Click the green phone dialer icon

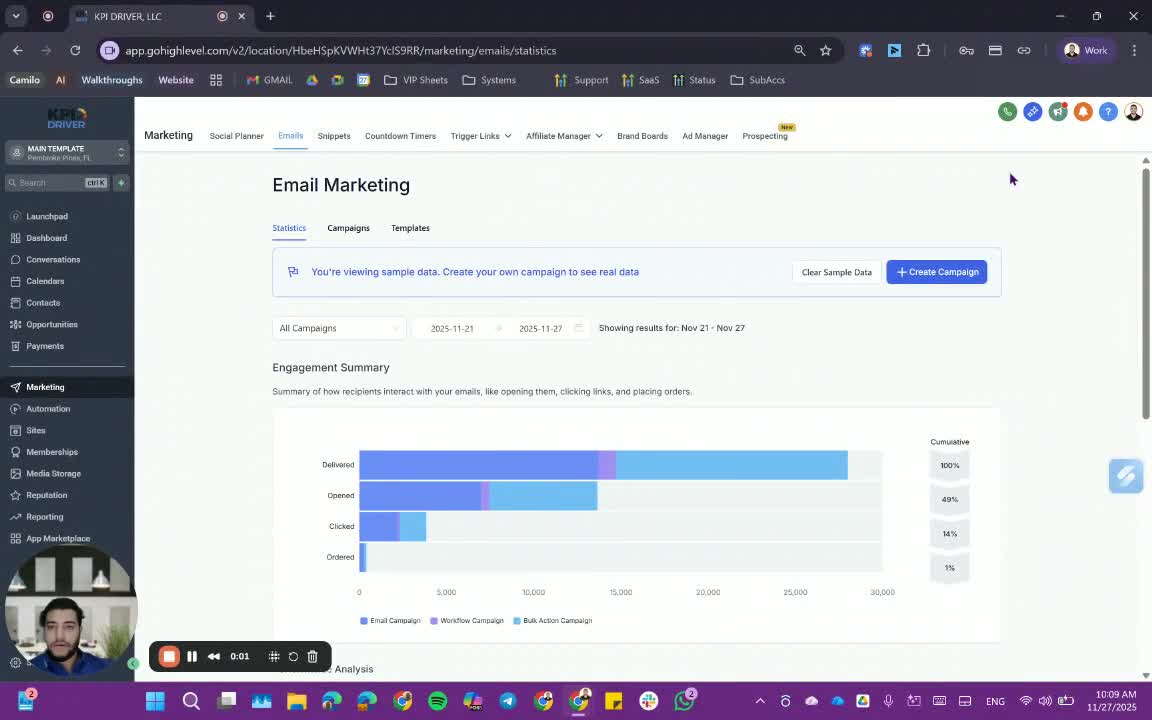click(1007, 112)
